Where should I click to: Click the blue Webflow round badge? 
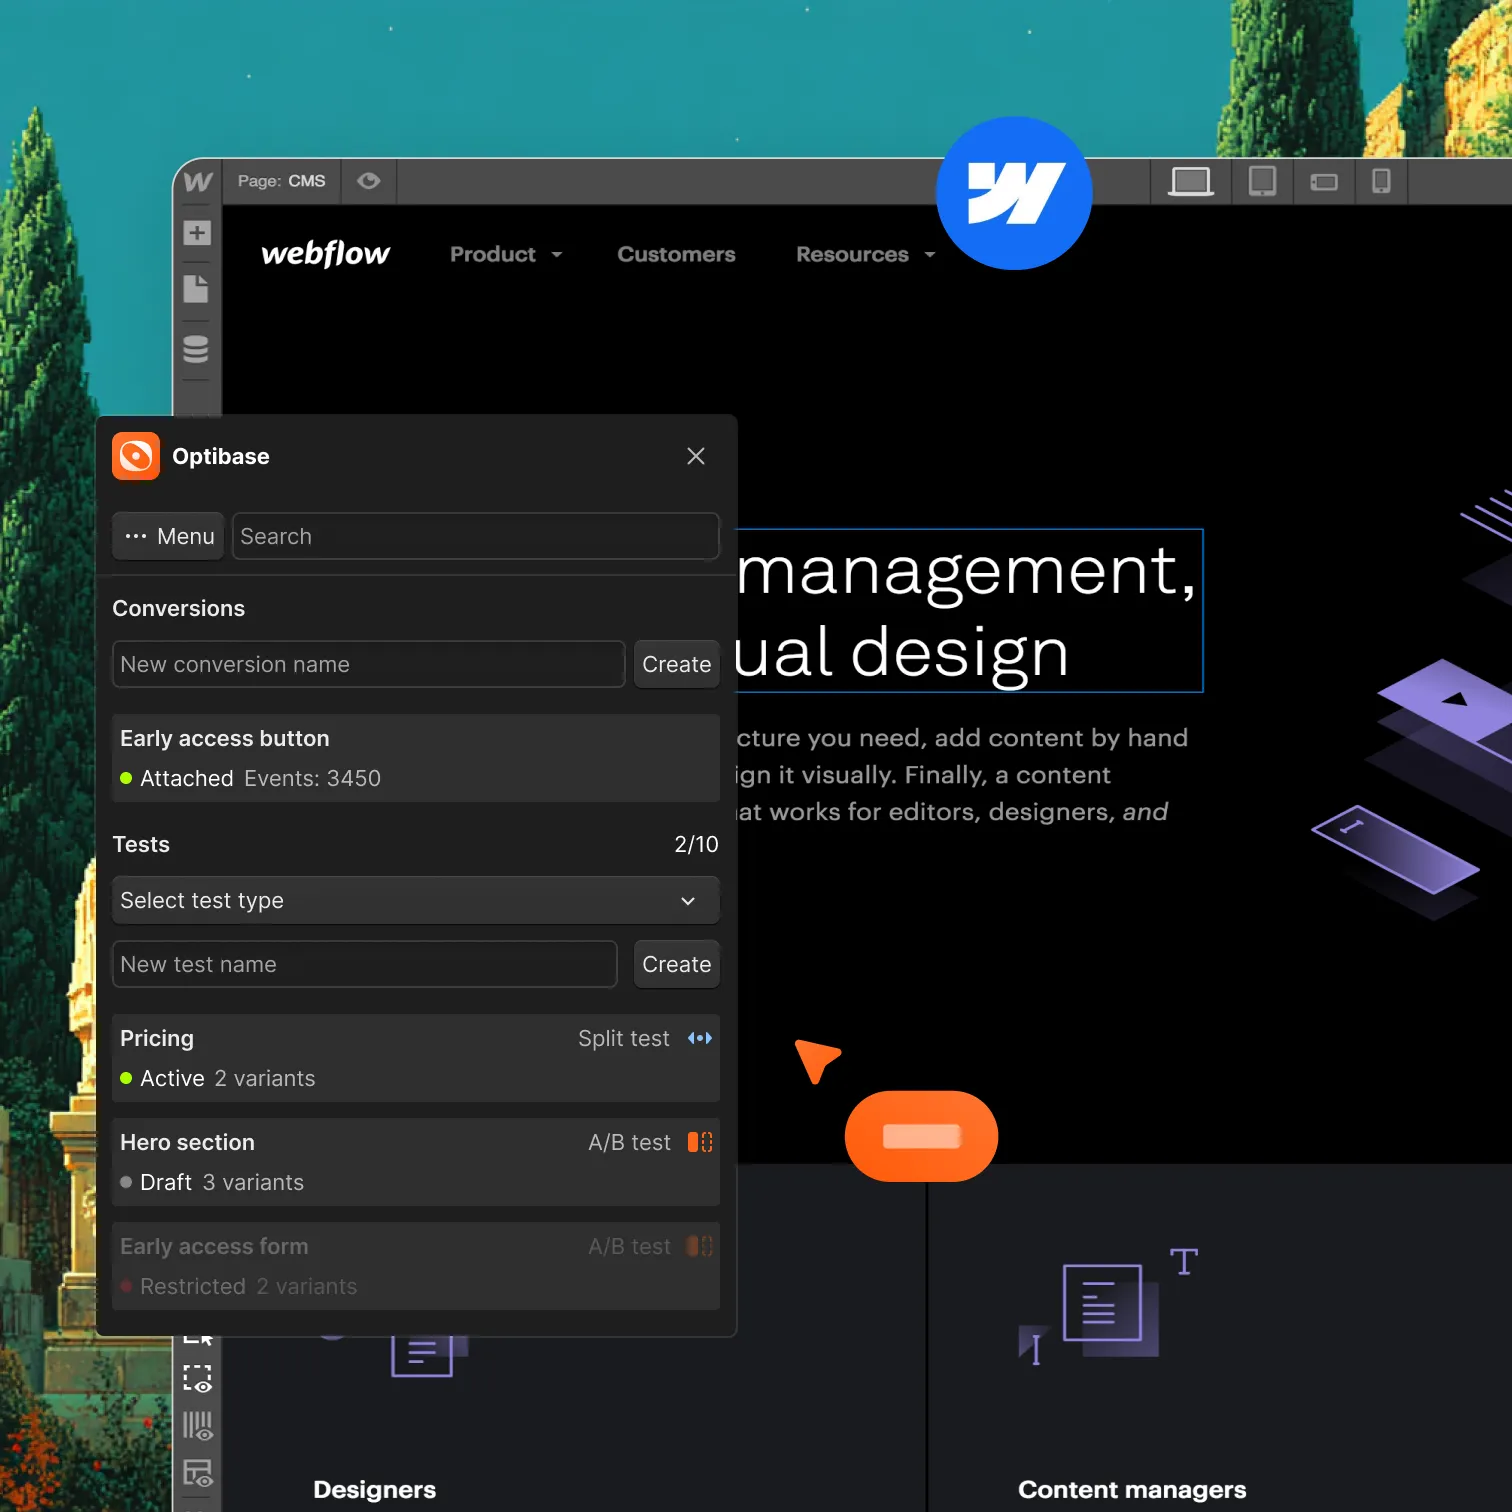[x=1014, y=193]
